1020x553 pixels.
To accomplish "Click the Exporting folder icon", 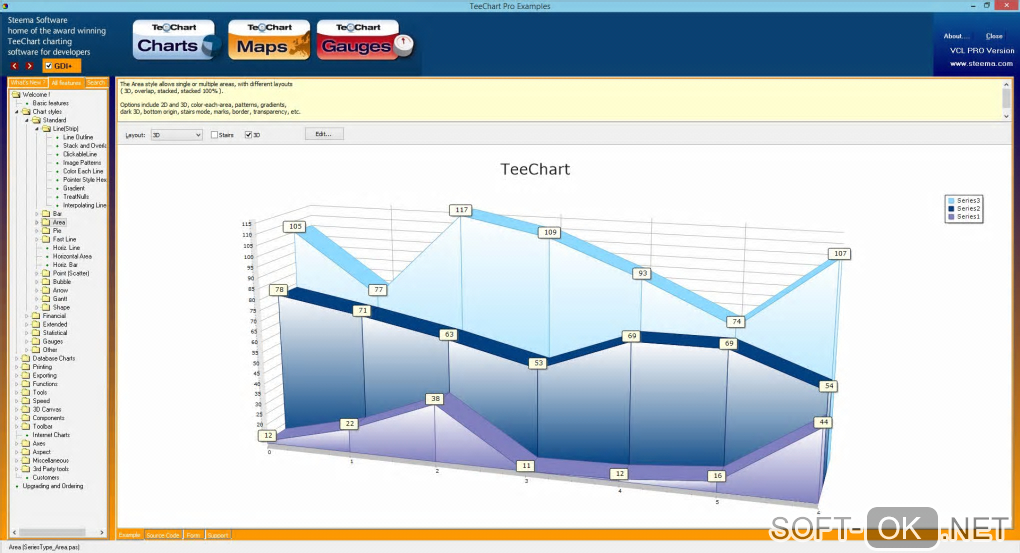I will click(26, 375).
